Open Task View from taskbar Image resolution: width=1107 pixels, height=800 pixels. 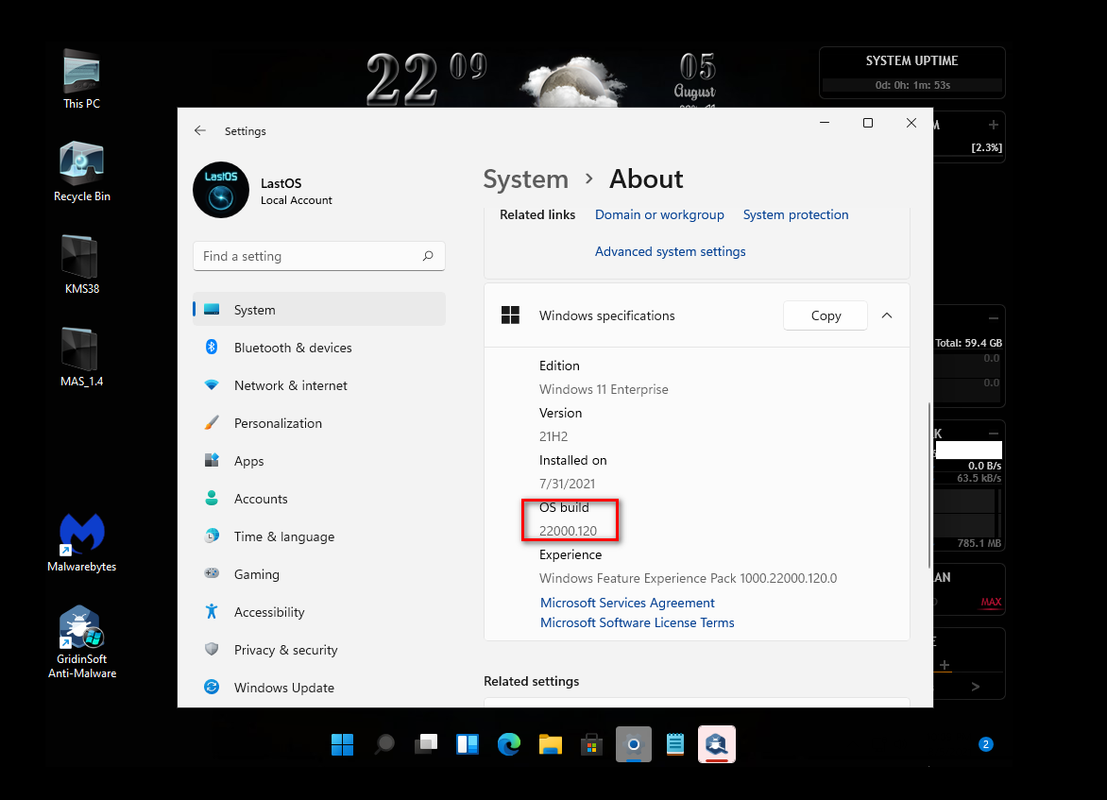[426, 744]
